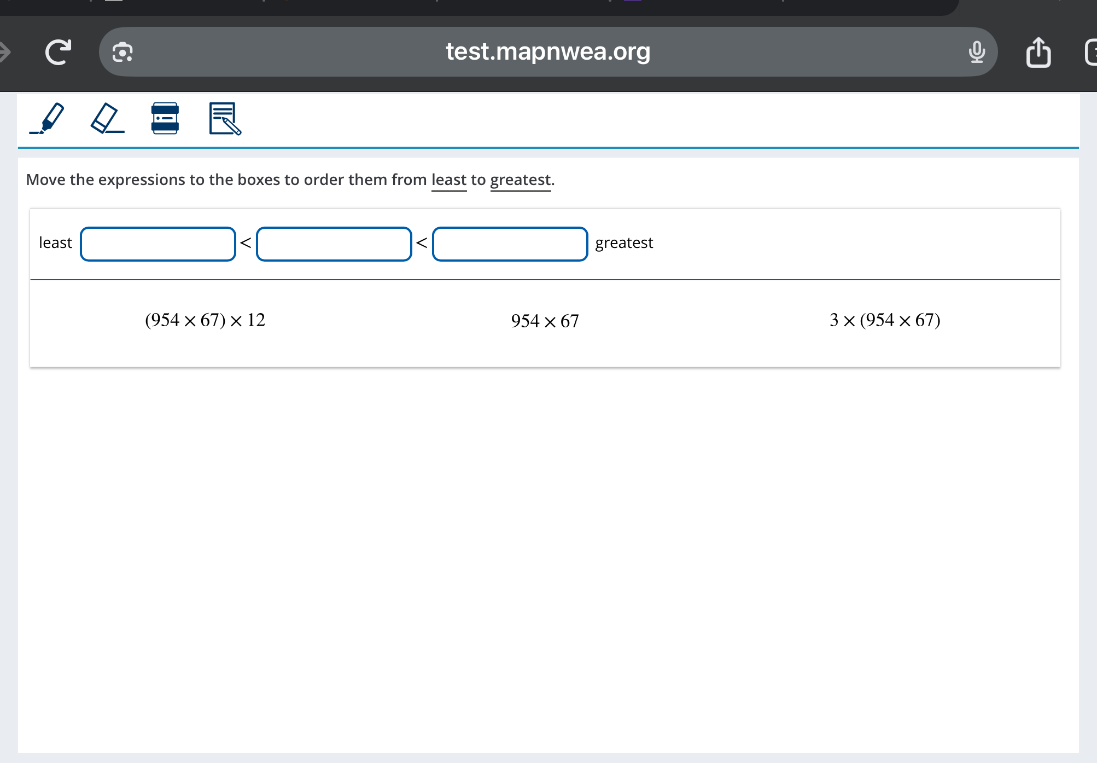Click the 'least' label beside first box
The image size is (1097, 763).
pyautogui.click(x=55, y=243)
